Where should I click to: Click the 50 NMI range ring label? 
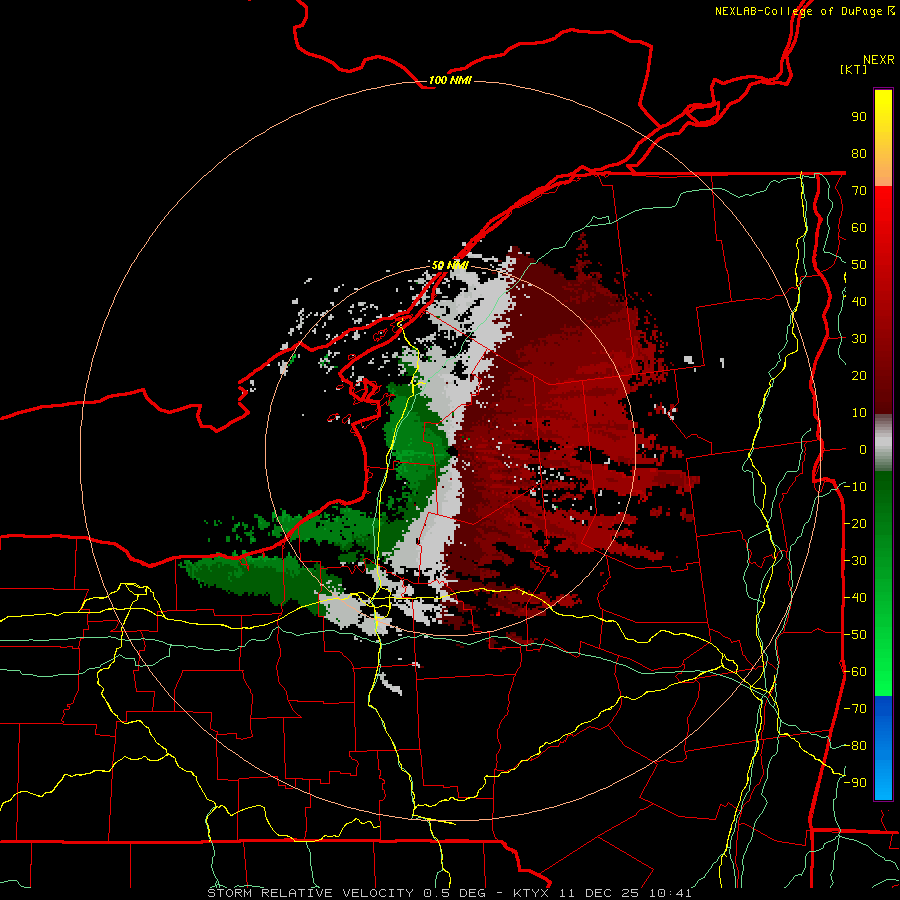pyautogui.click(x=450, y=265)
